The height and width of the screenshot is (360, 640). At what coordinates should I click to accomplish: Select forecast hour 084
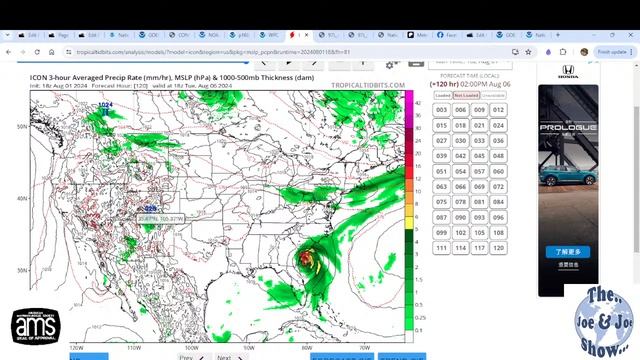[x=498, y=202]
